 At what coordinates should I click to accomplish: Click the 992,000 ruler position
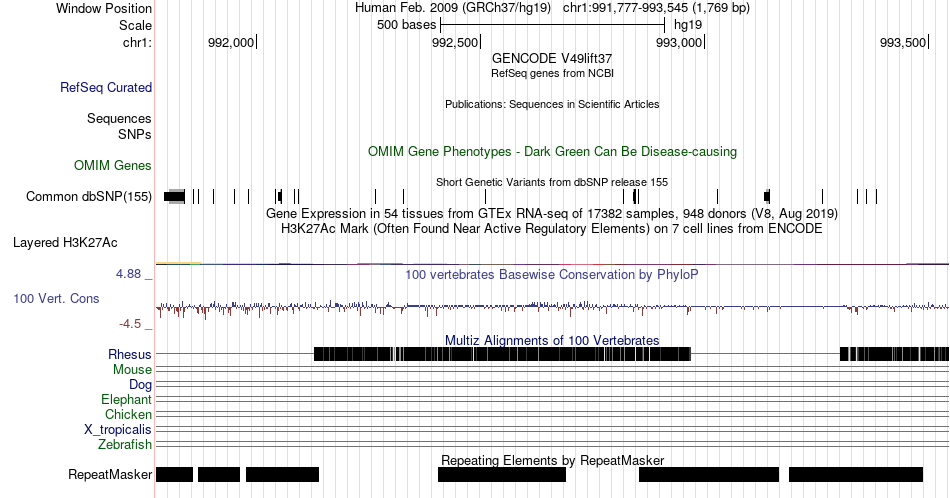pyautogui.click(x=231, y=42)
